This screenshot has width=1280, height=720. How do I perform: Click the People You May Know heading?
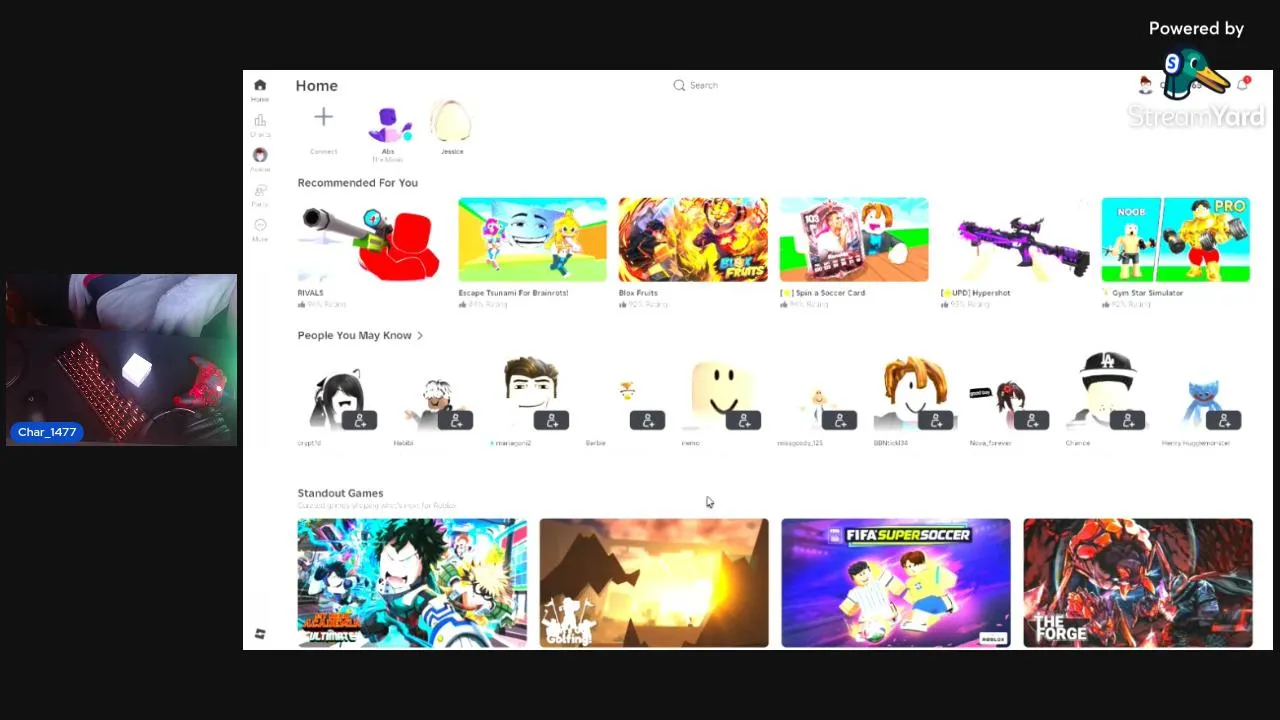[x=354, y=336]
